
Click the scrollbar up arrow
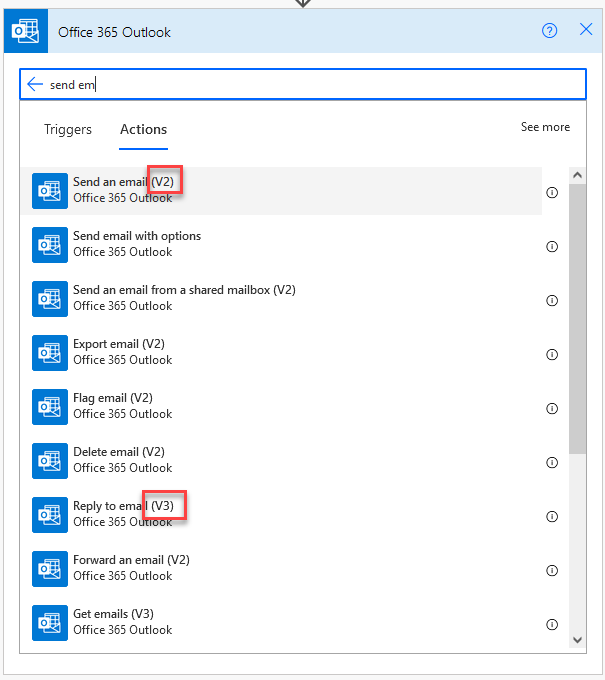click(577, 175)
